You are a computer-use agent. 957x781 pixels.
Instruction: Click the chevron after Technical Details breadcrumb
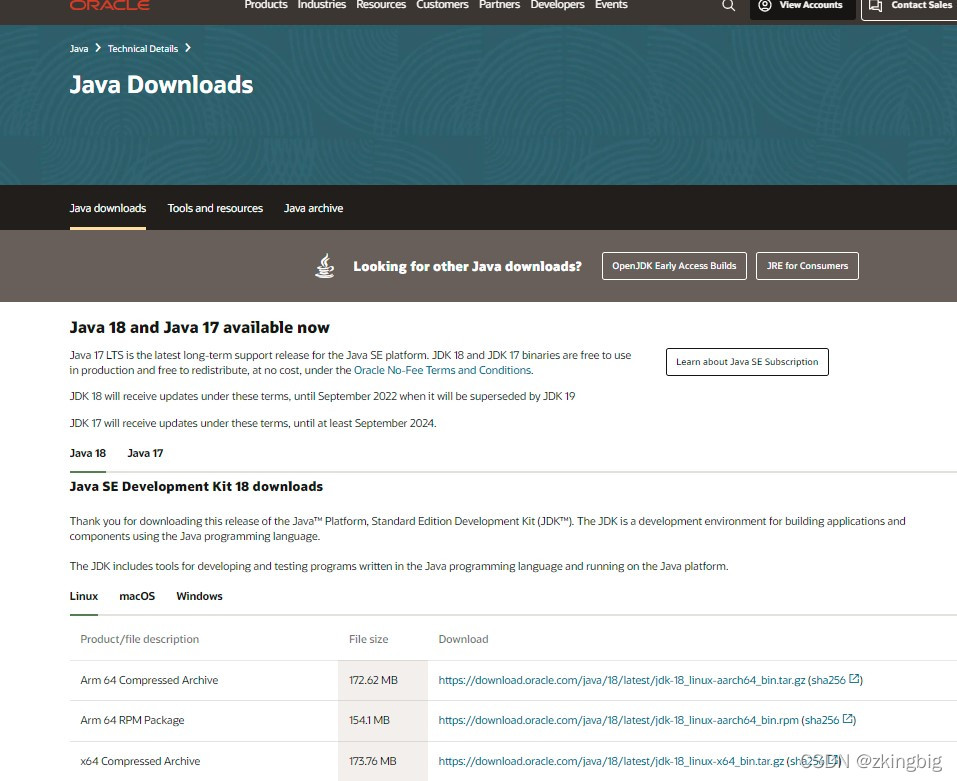[x=188, y=48]
